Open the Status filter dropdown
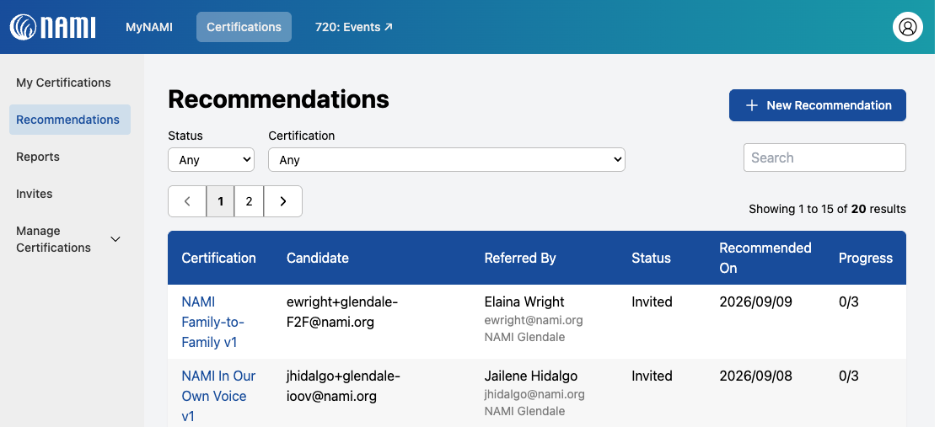936x427 pixels. tap(211, 160)
